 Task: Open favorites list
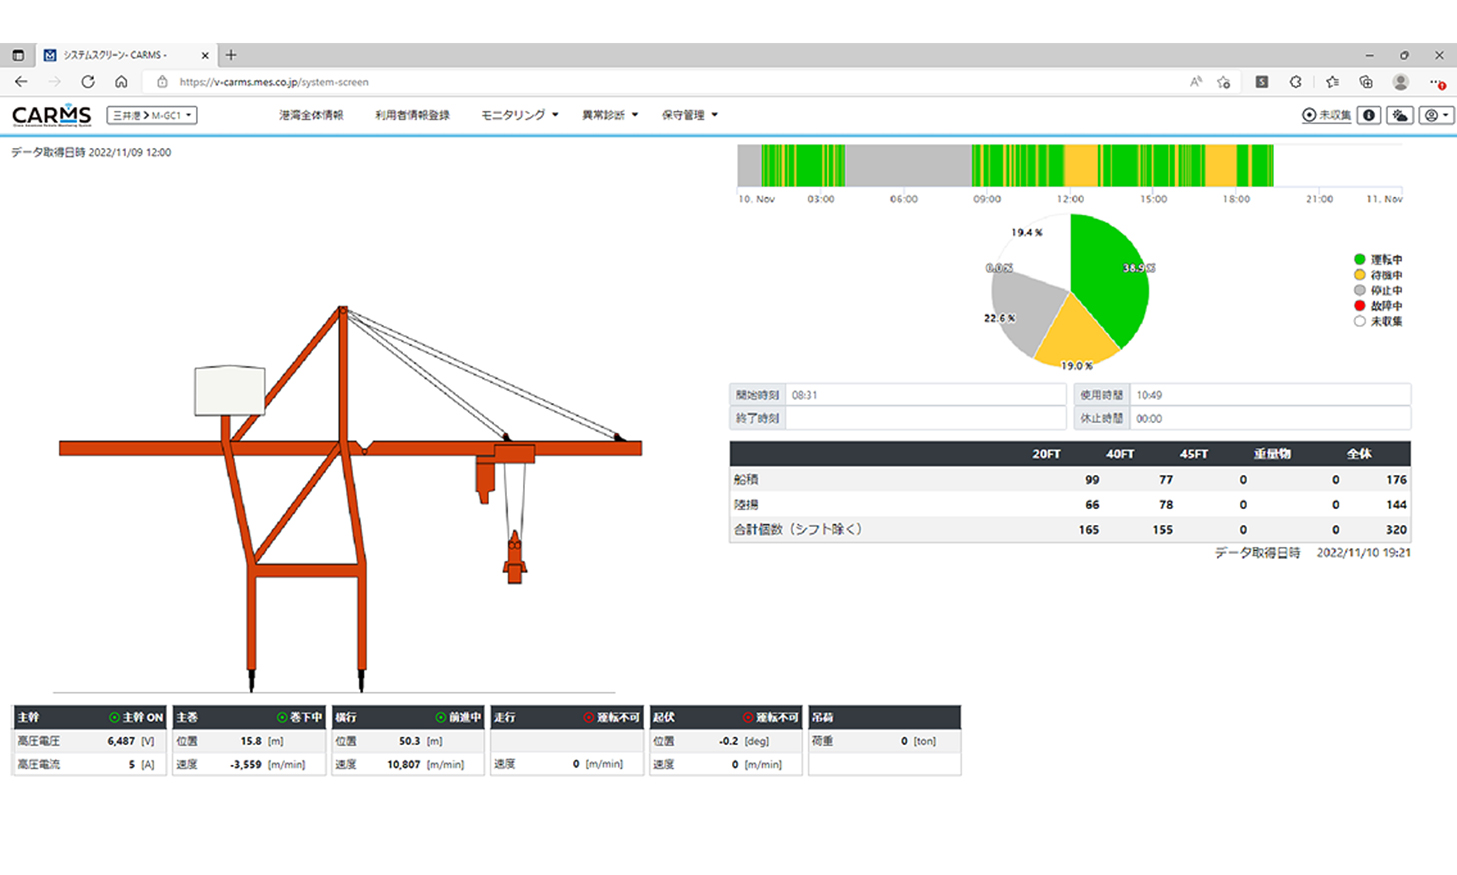[1332, 82]
